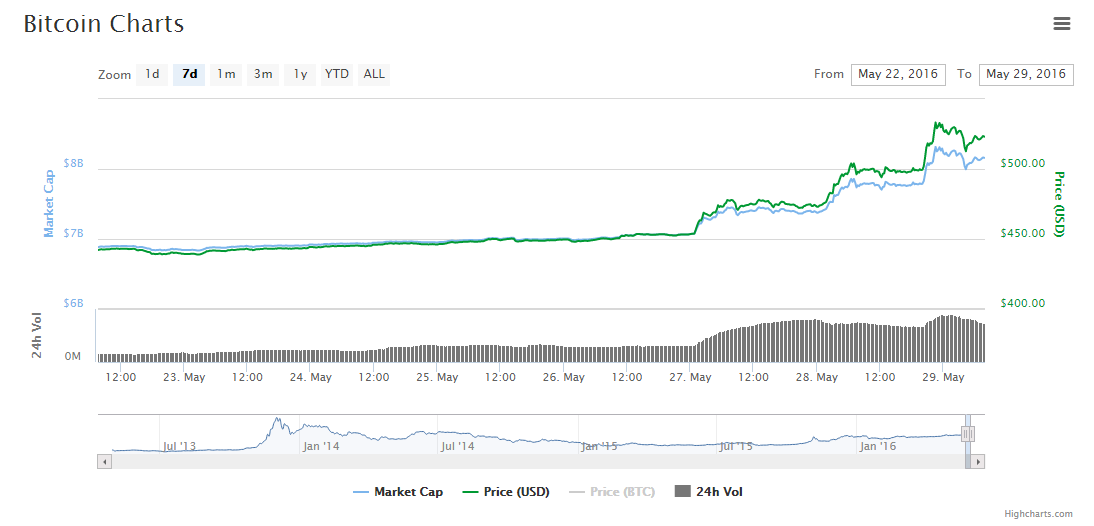Click navigator scrollbar right arrow

coord(978,461)
